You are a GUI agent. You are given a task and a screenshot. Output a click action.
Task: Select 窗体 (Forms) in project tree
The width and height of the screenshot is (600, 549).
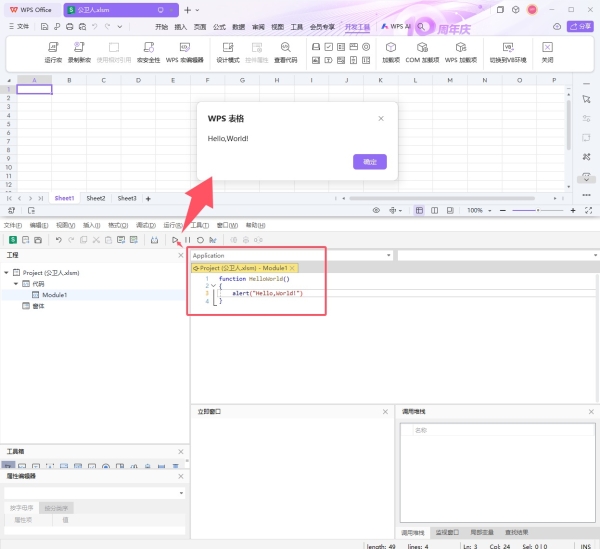(38, 306)
